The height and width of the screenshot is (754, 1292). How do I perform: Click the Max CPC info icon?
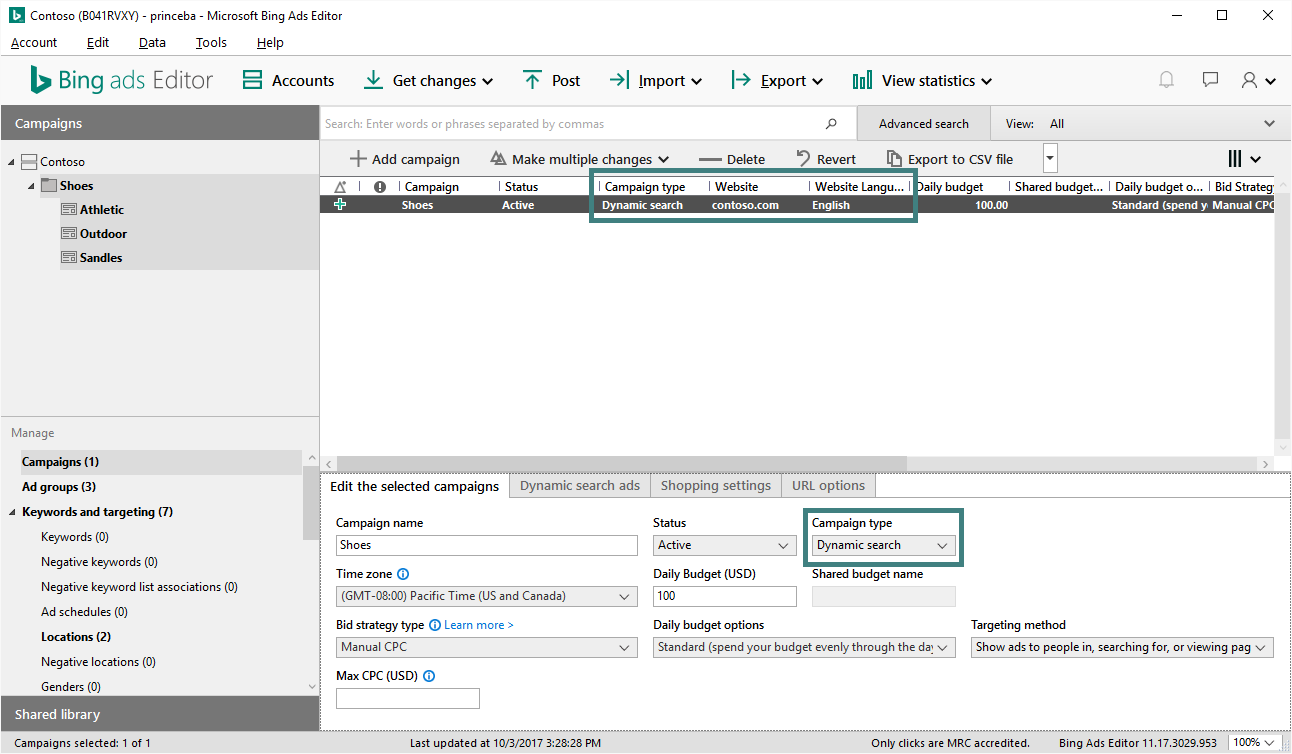429,676
